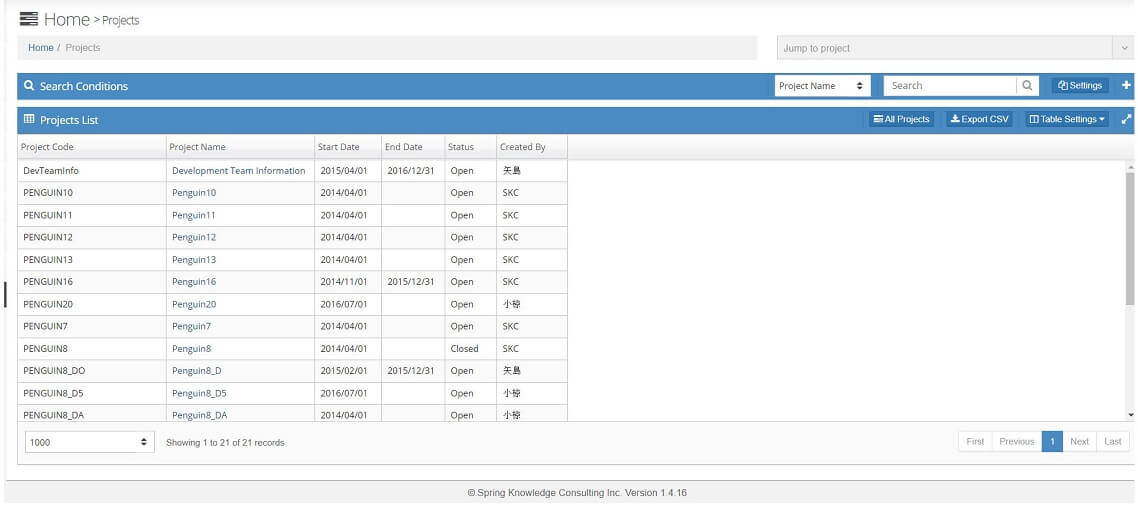Go to the Home breadcrumb link
Screen dimensions: 1138x505
(41, 48)
